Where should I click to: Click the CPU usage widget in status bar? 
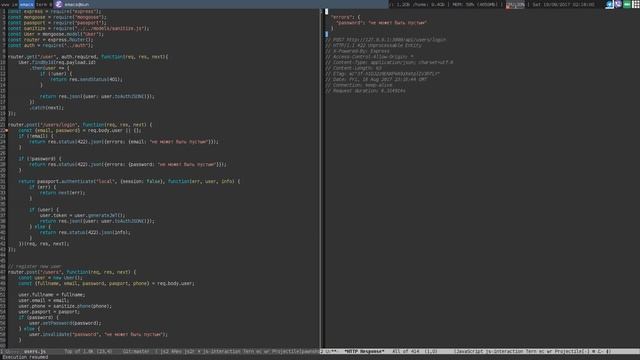point(515,4)
